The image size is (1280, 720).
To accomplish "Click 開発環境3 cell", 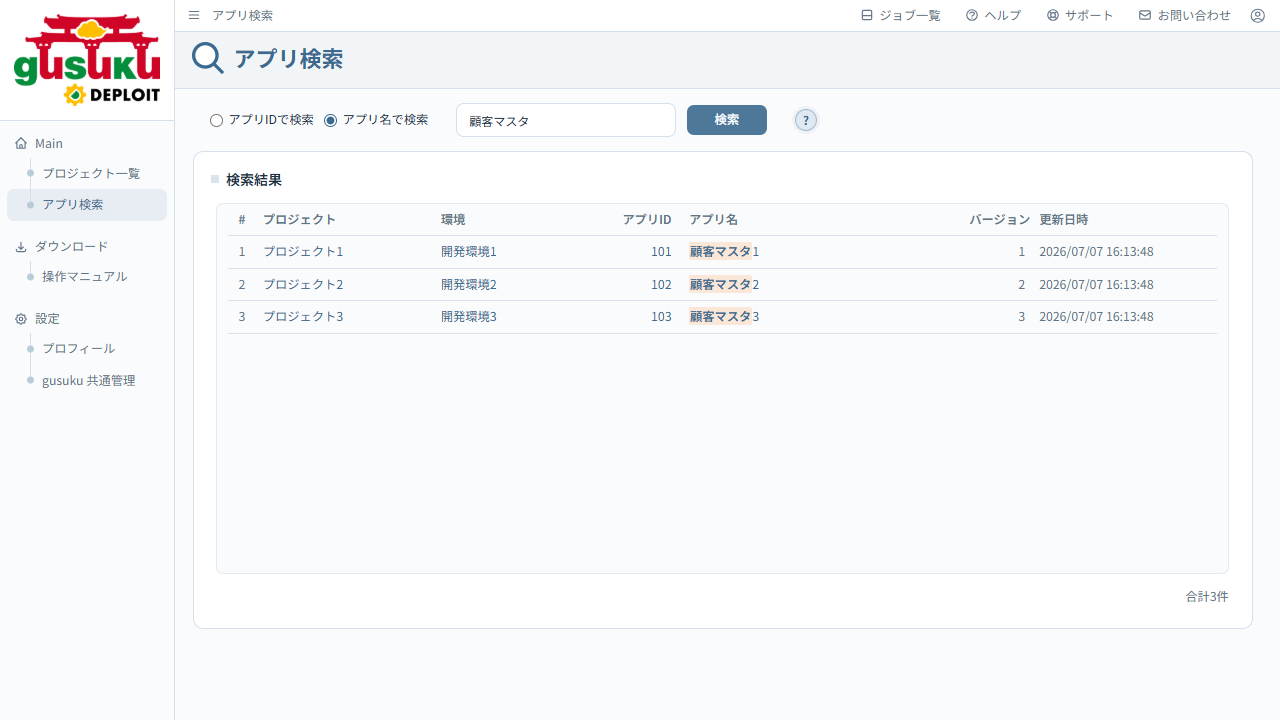I will click(469, 317).
